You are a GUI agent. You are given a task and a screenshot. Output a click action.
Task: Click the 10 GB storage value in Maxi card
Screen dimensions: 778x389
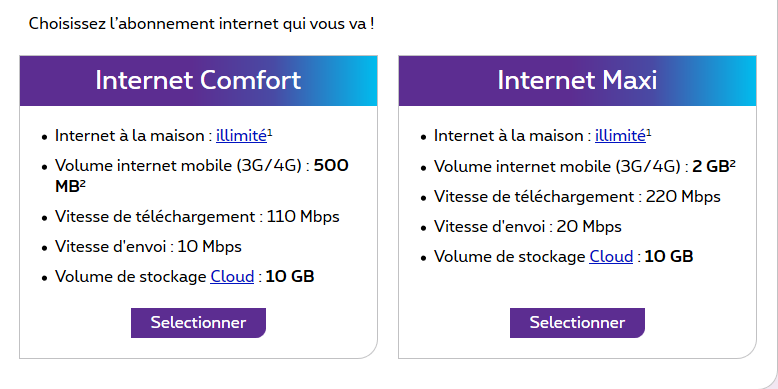(669, 257)
